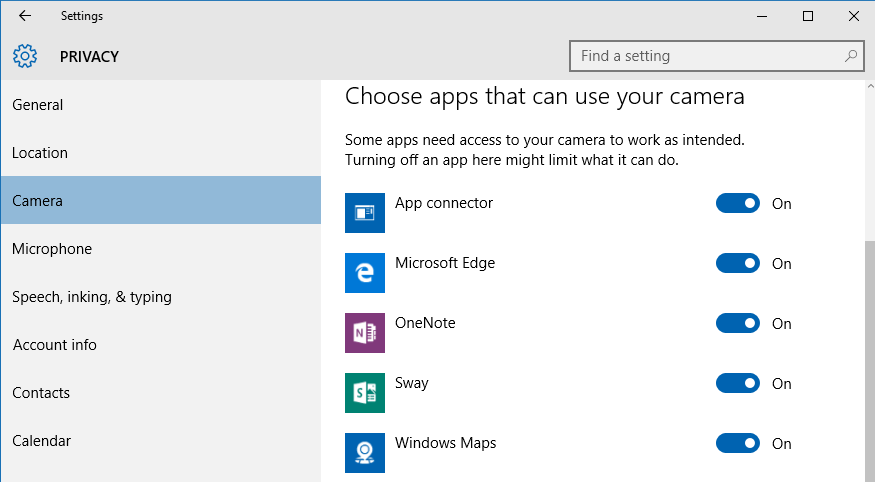Click the Find a setting search box
The width and height of the screenshot is (875, 482).
pos(717,56)
